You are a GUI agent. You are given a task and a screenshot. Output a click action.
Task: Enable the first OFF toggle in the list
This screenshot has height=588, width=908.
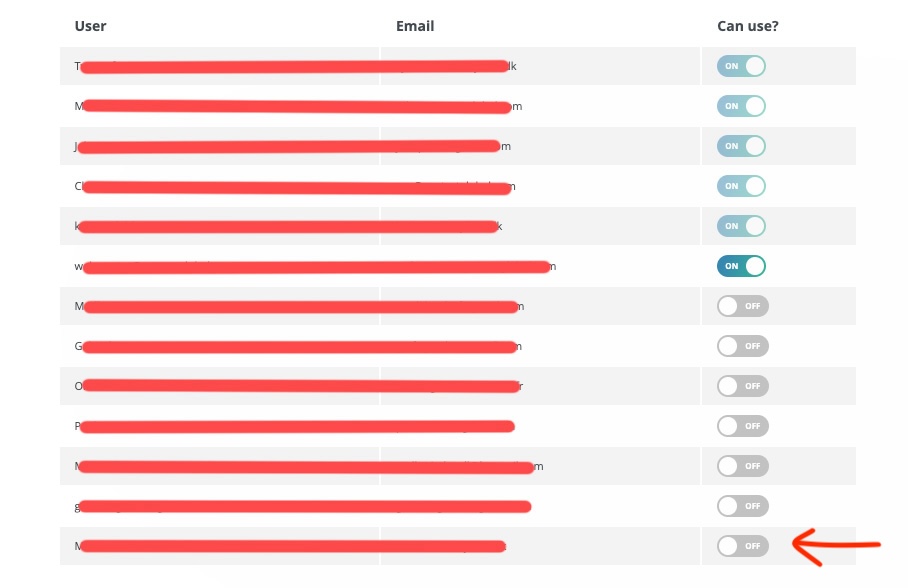(x=743, y=306)
